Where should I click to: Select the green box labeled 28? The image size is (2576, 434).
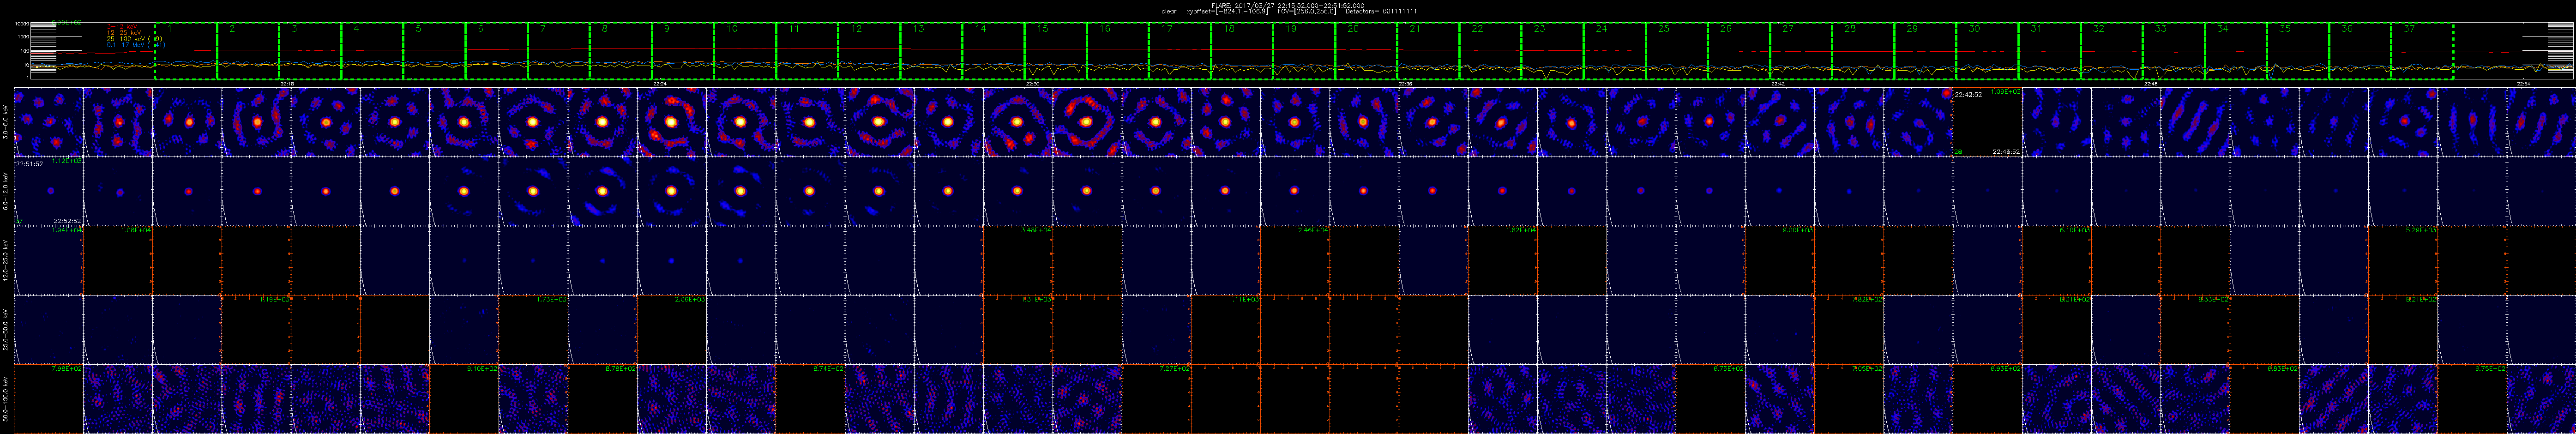[1863, 51]
